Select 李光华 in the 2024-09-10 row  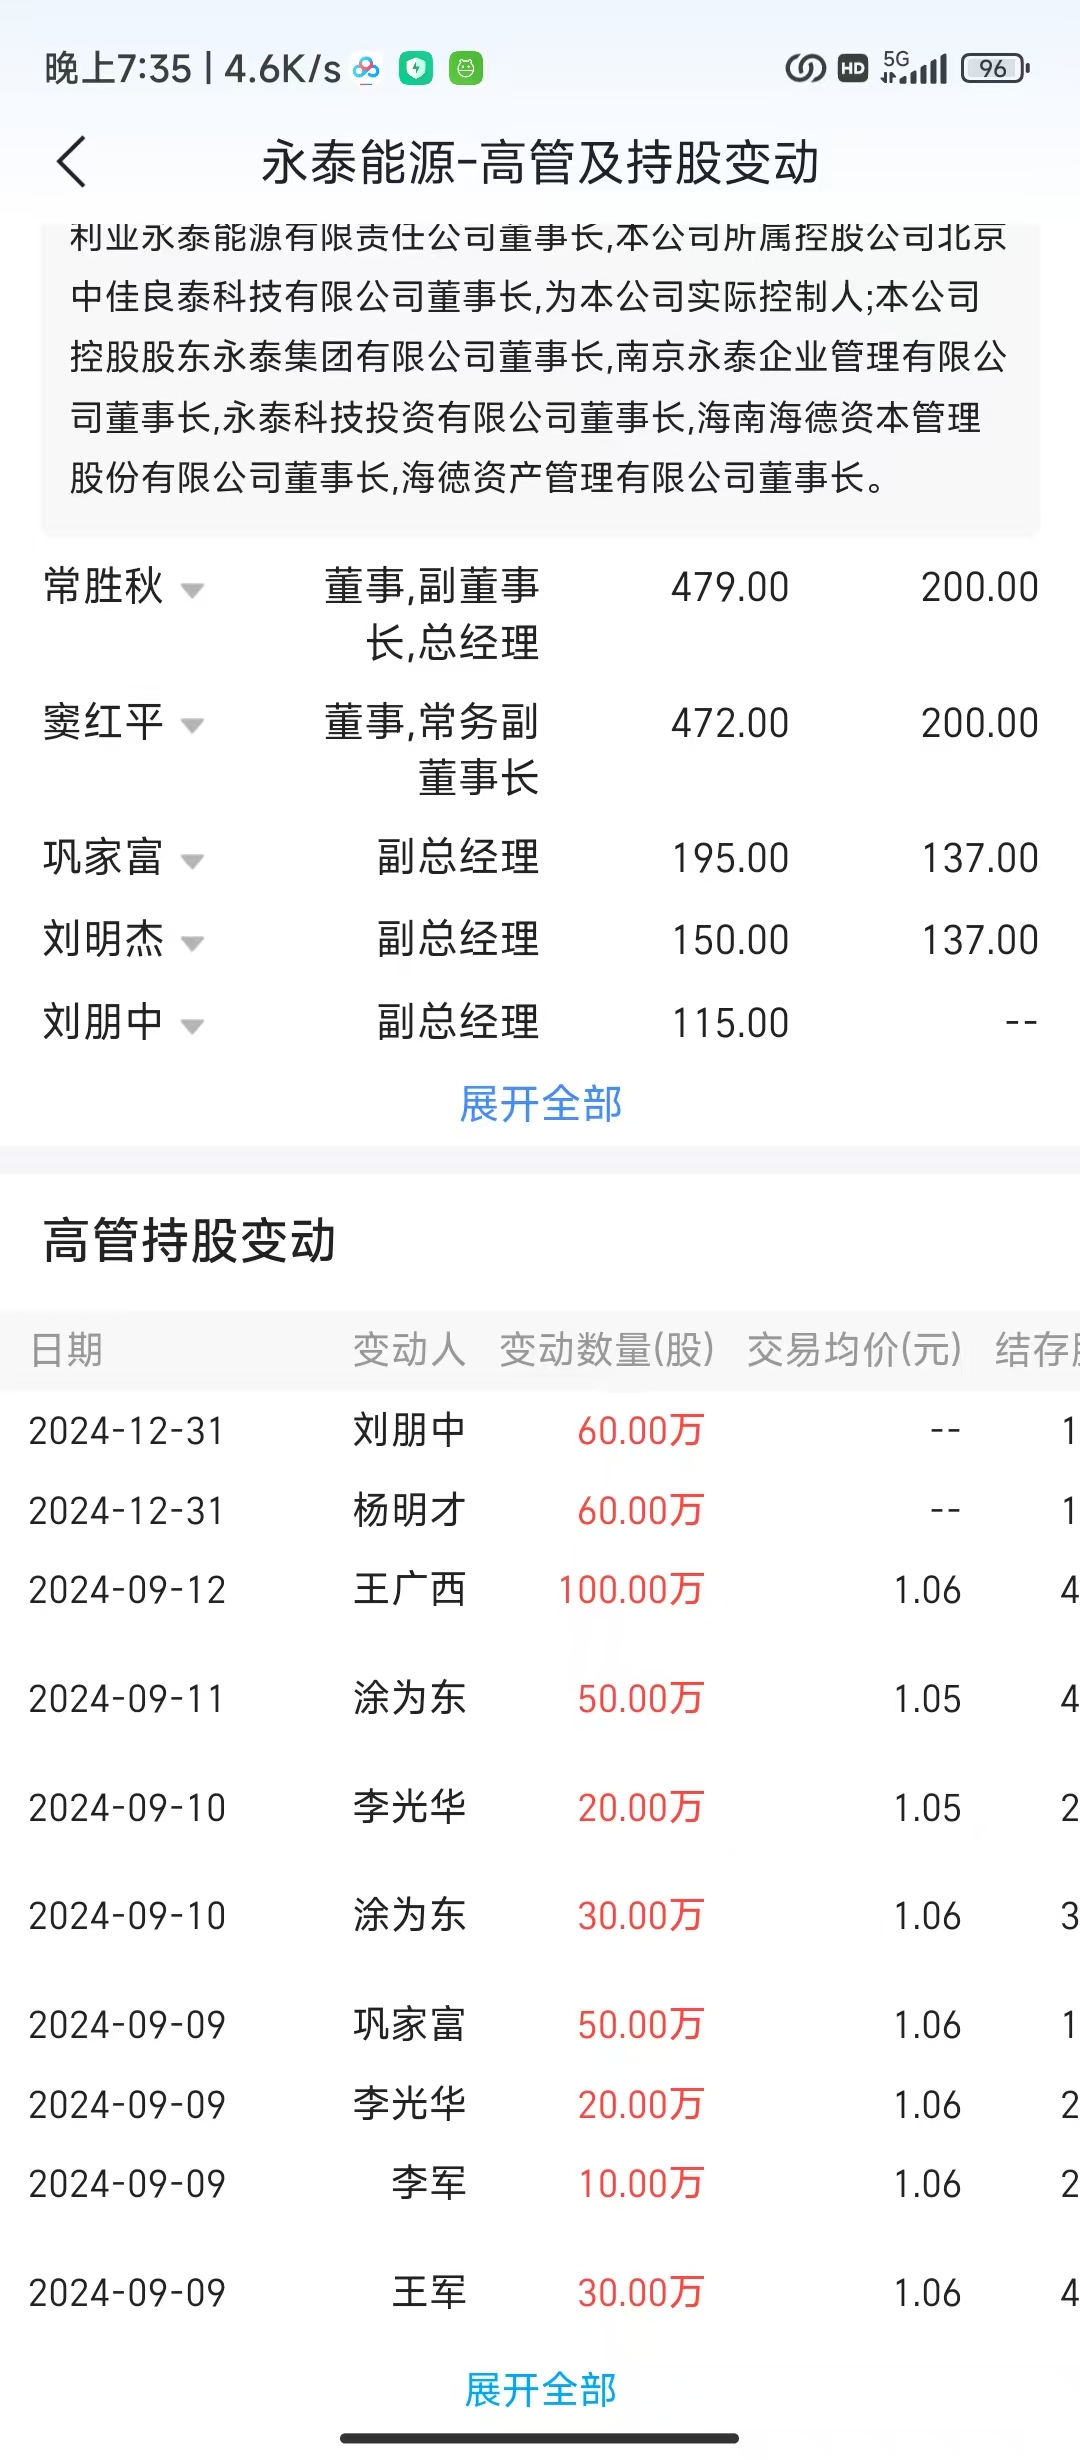[x=409, y=1807]
